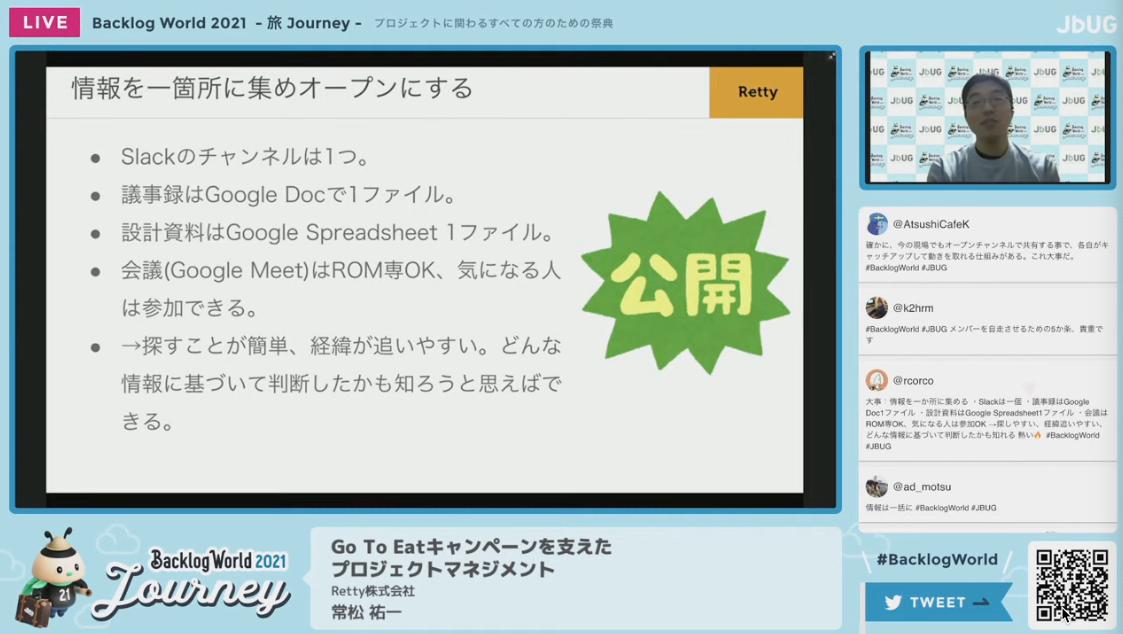Click @k2hrm avatar
Screen dimensions: 1123x634
[x=877, y=308]
